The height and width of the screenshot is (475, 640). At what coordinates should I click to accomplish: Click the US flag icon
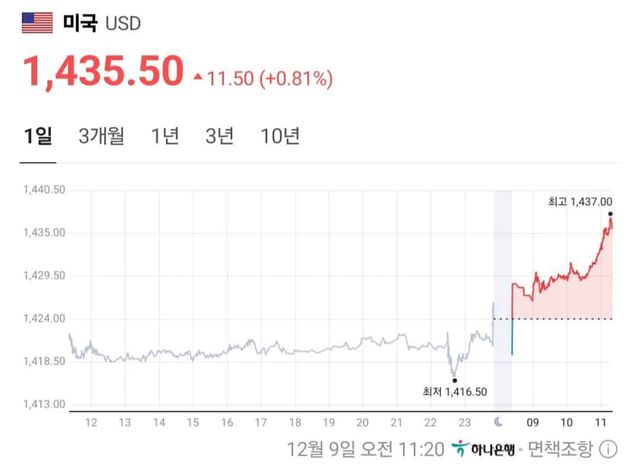coord(39,20)
